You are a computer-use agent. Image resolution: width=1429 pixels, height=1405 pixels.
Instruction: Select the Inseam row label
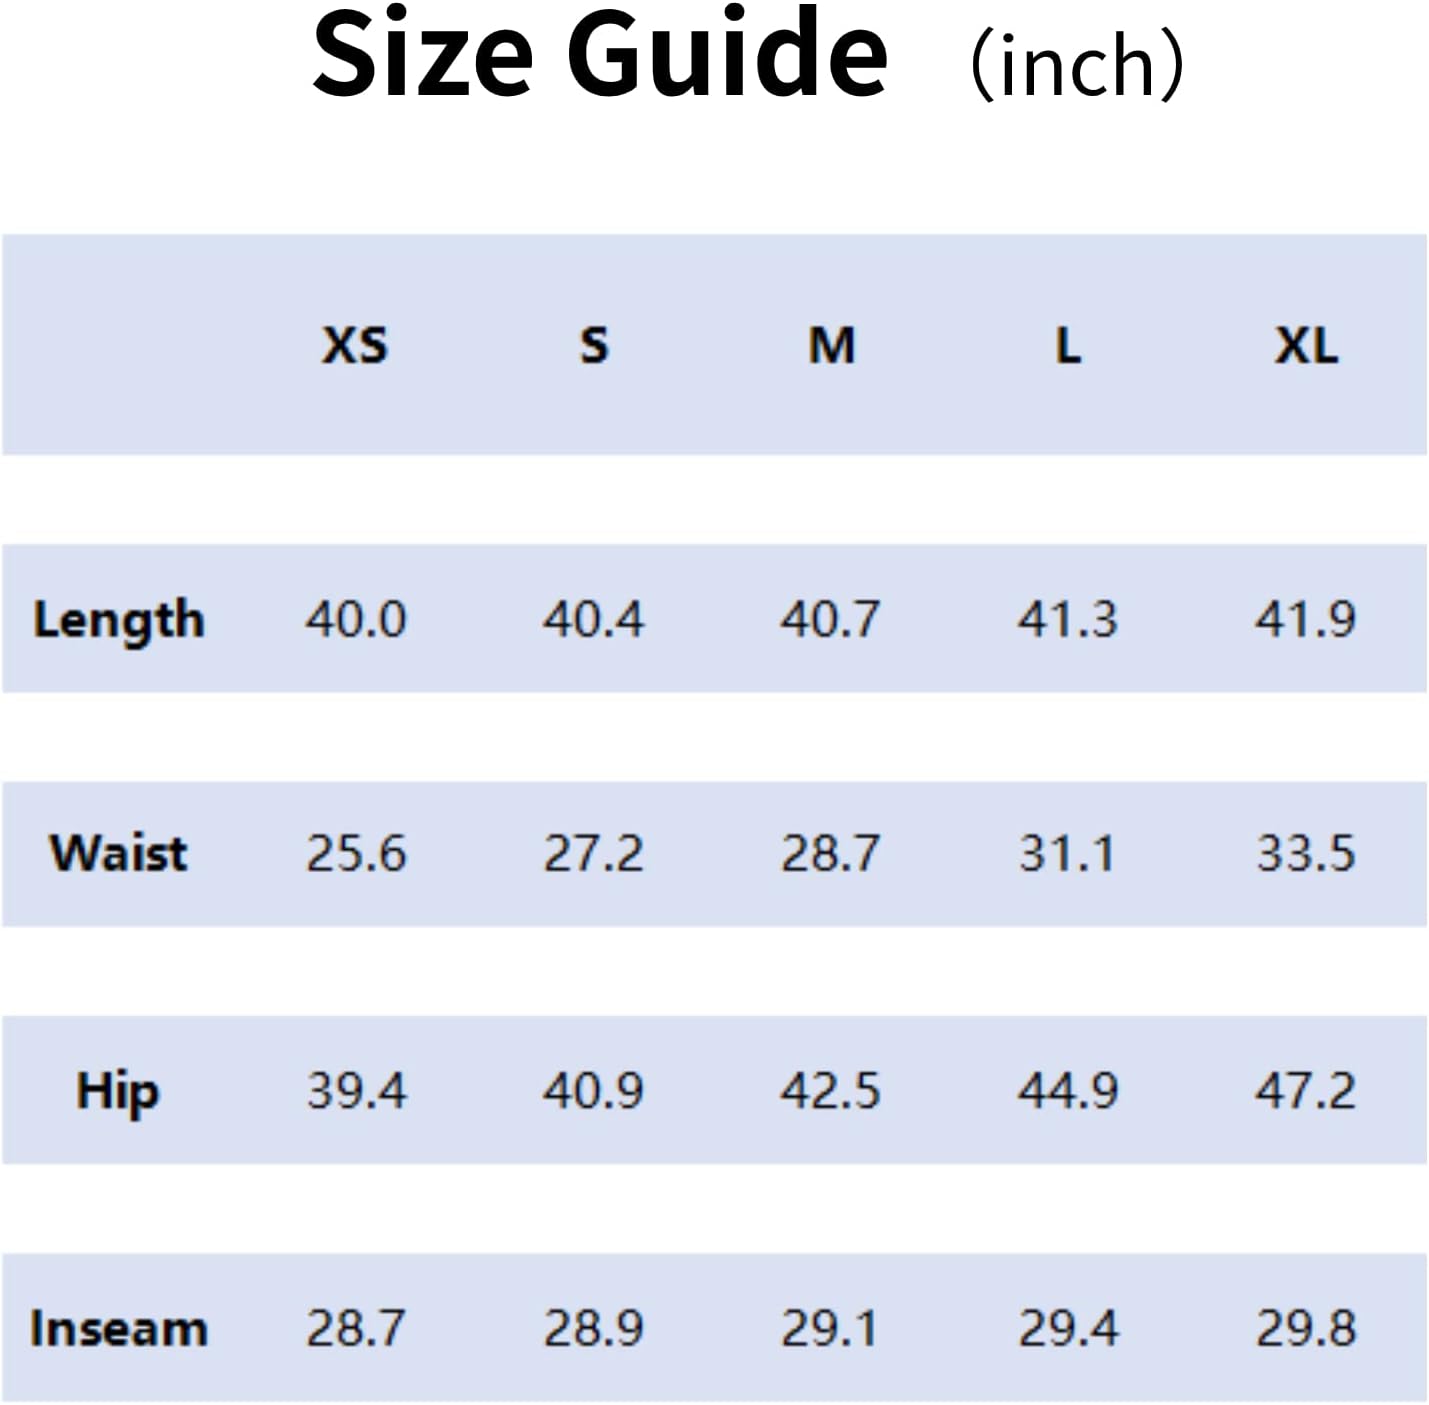pyautogui.click(x=119, y=1328)
